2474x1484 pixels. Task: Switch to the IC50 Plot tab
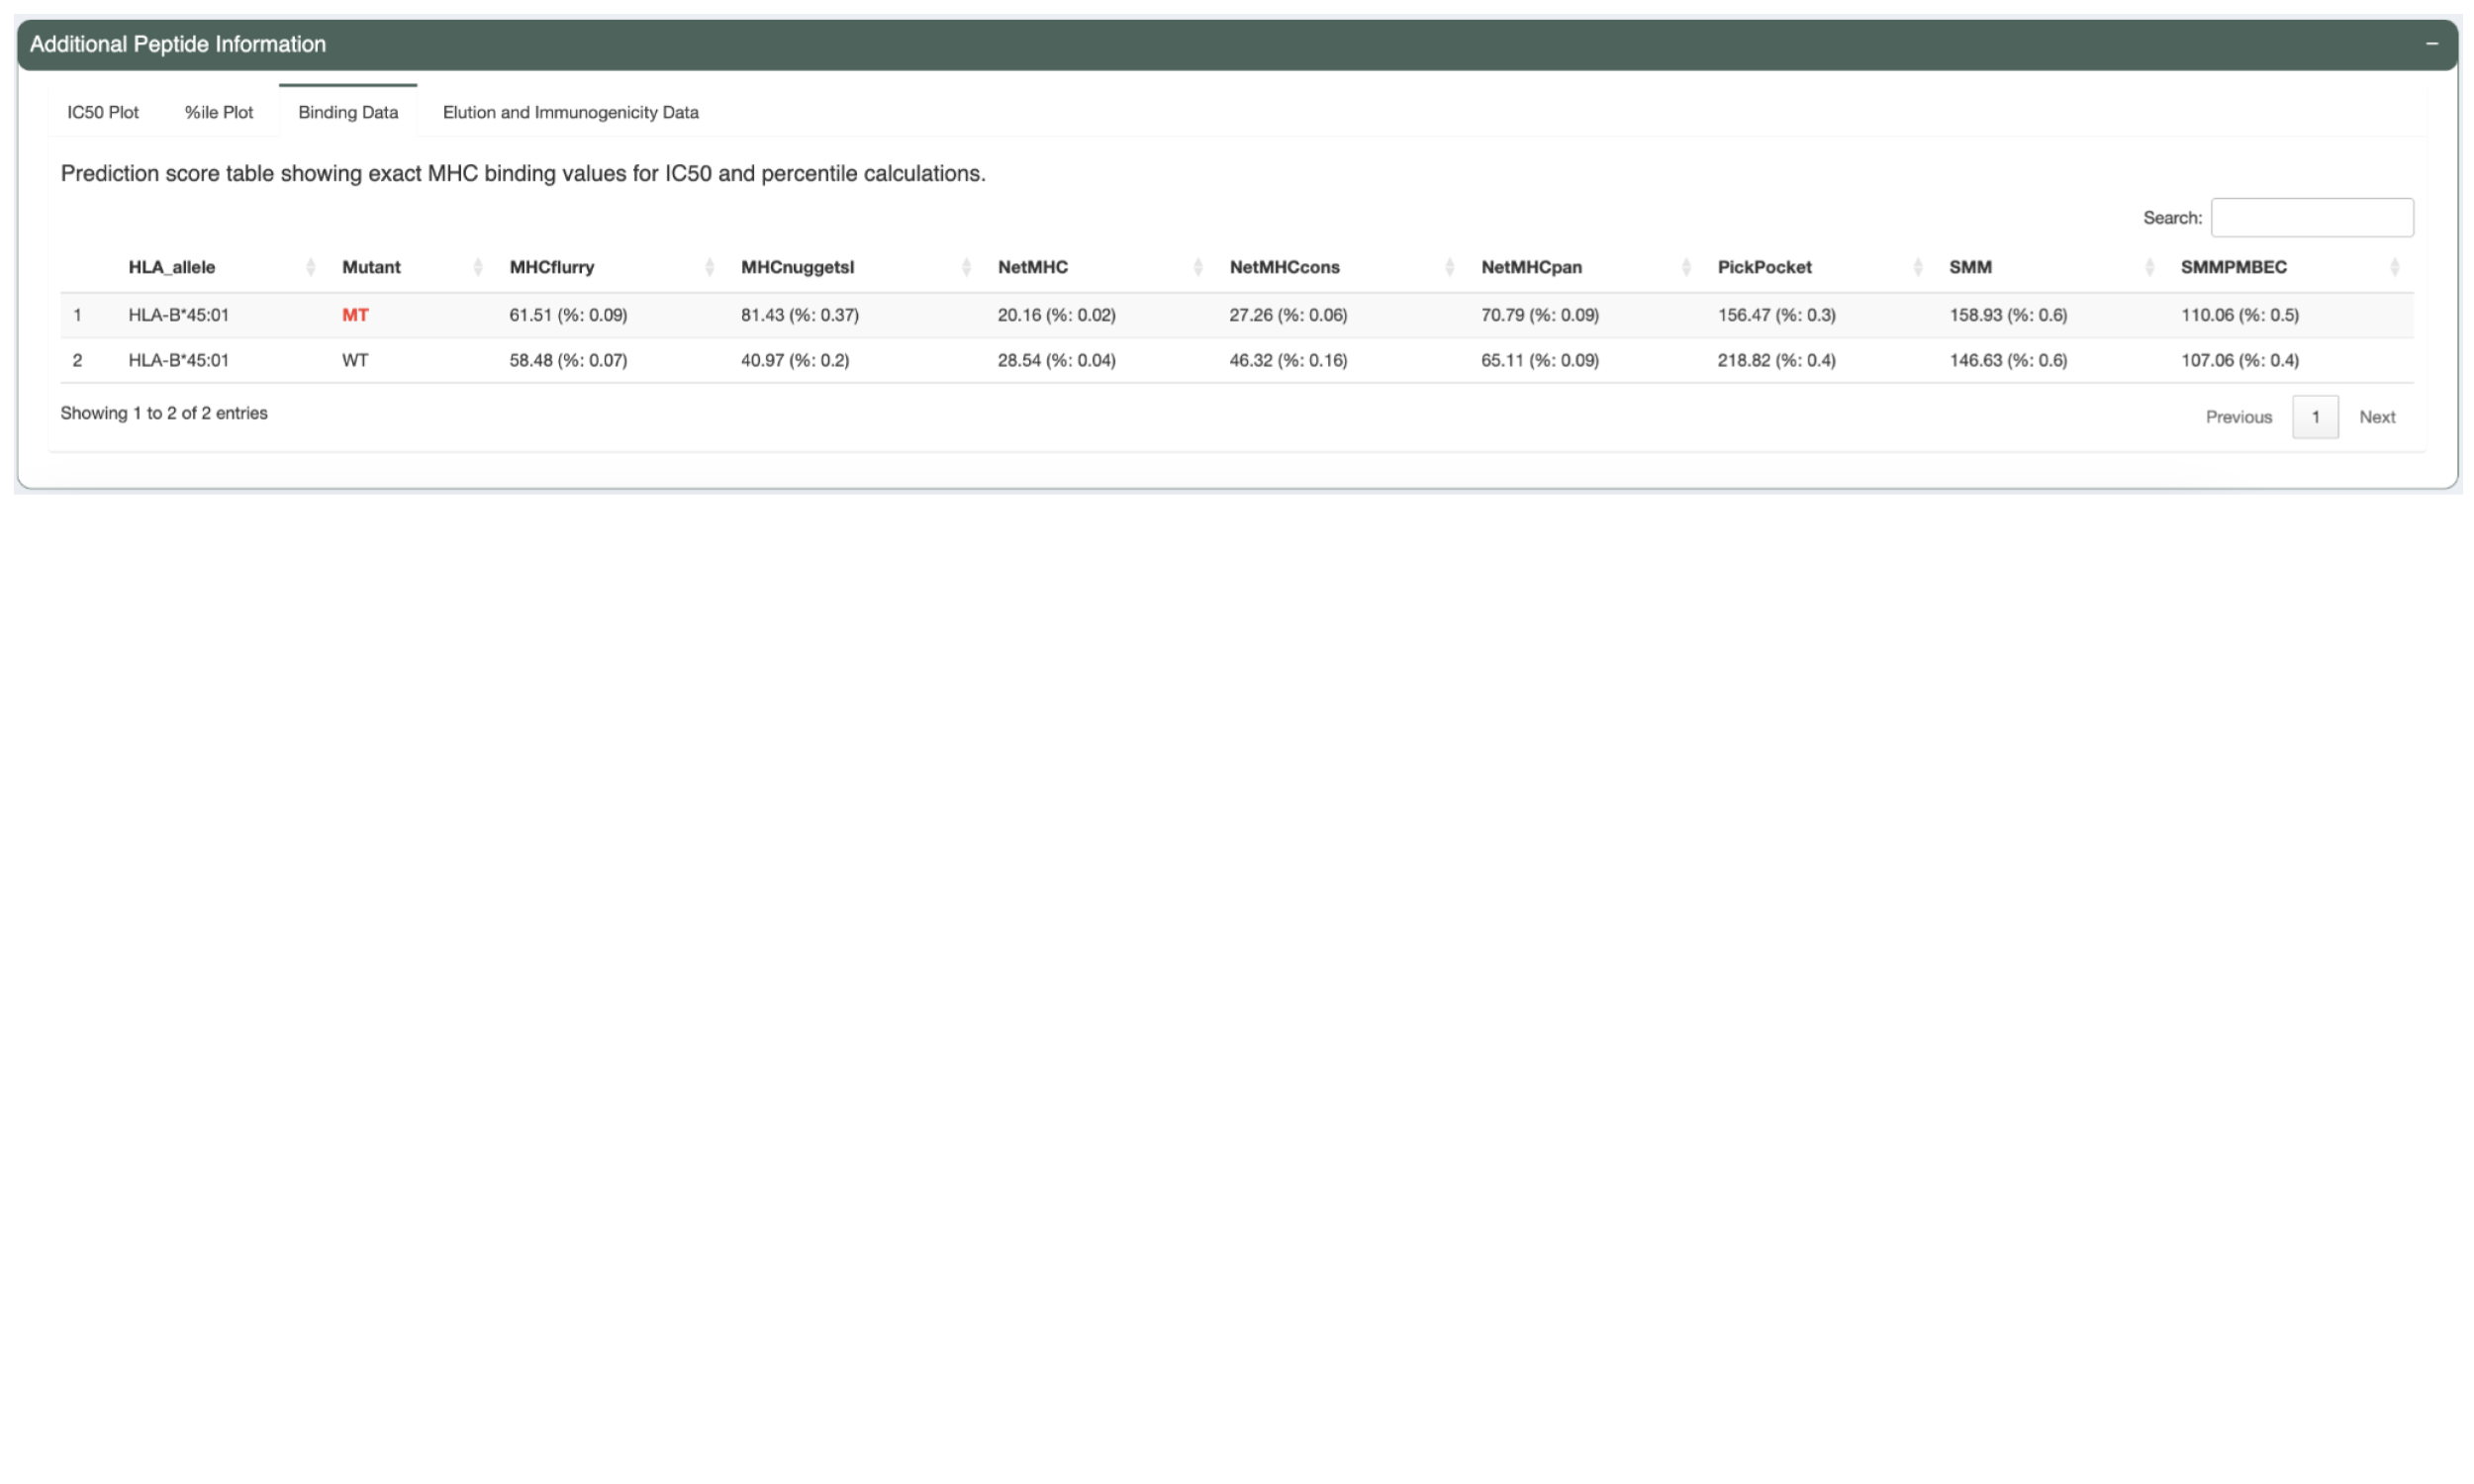click(x=101, y=112)
